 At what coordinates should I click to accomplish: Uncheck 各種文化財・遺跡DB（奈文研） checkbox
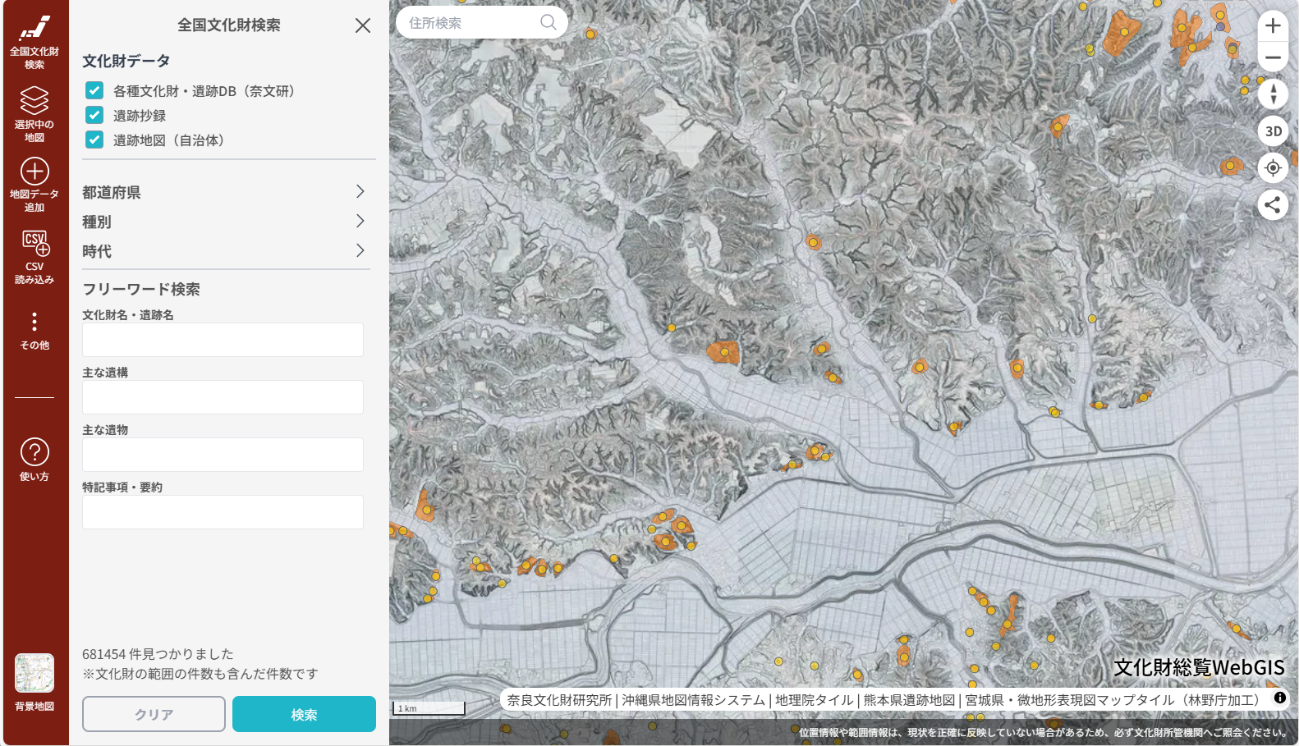point(95,91)
